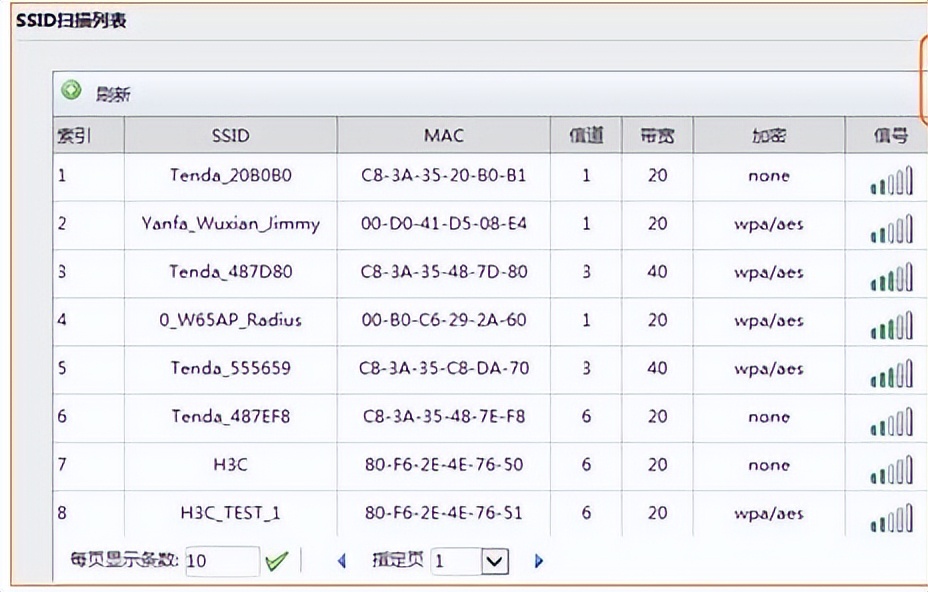Select the Yanfa_Wuxian_Jimmy network

point(230,224)
